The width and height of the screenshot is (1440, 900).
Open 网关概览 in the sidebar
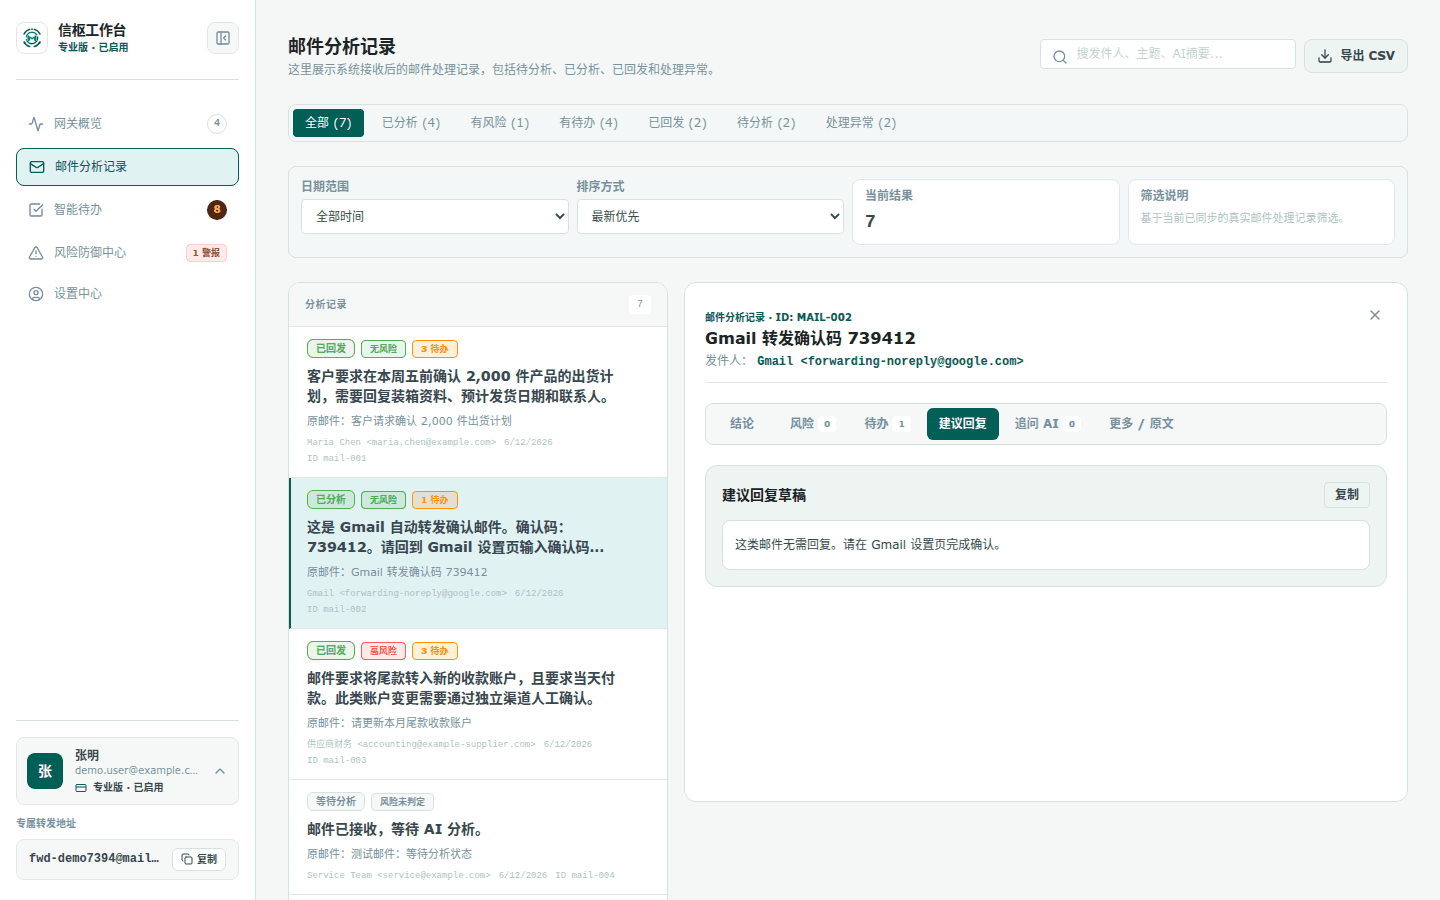click(127, 124)
